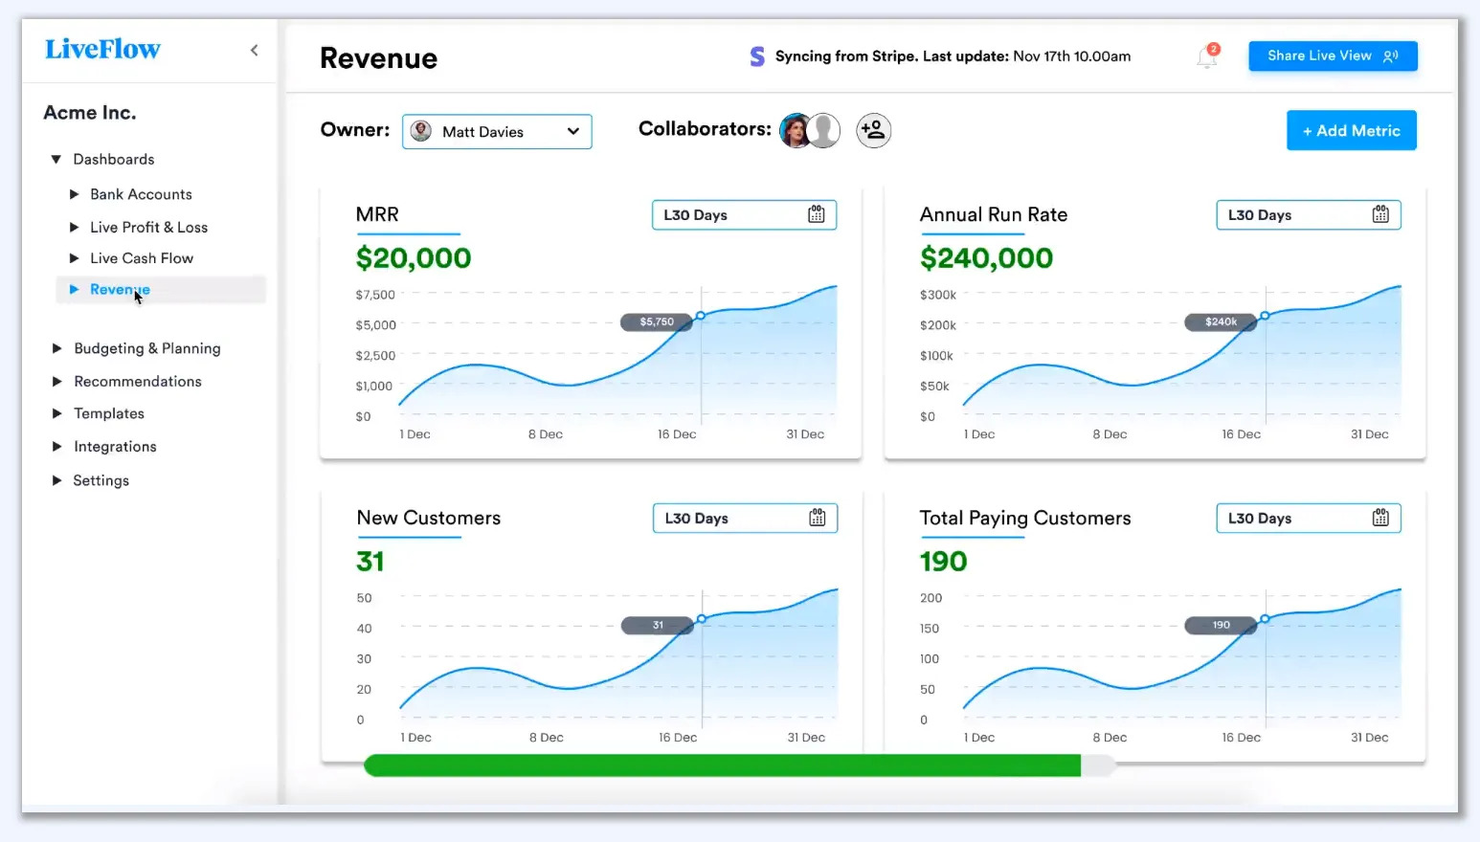Collapse the Dashboards tree section
The height and width of the screenshot is (842, 1480).
57,159
